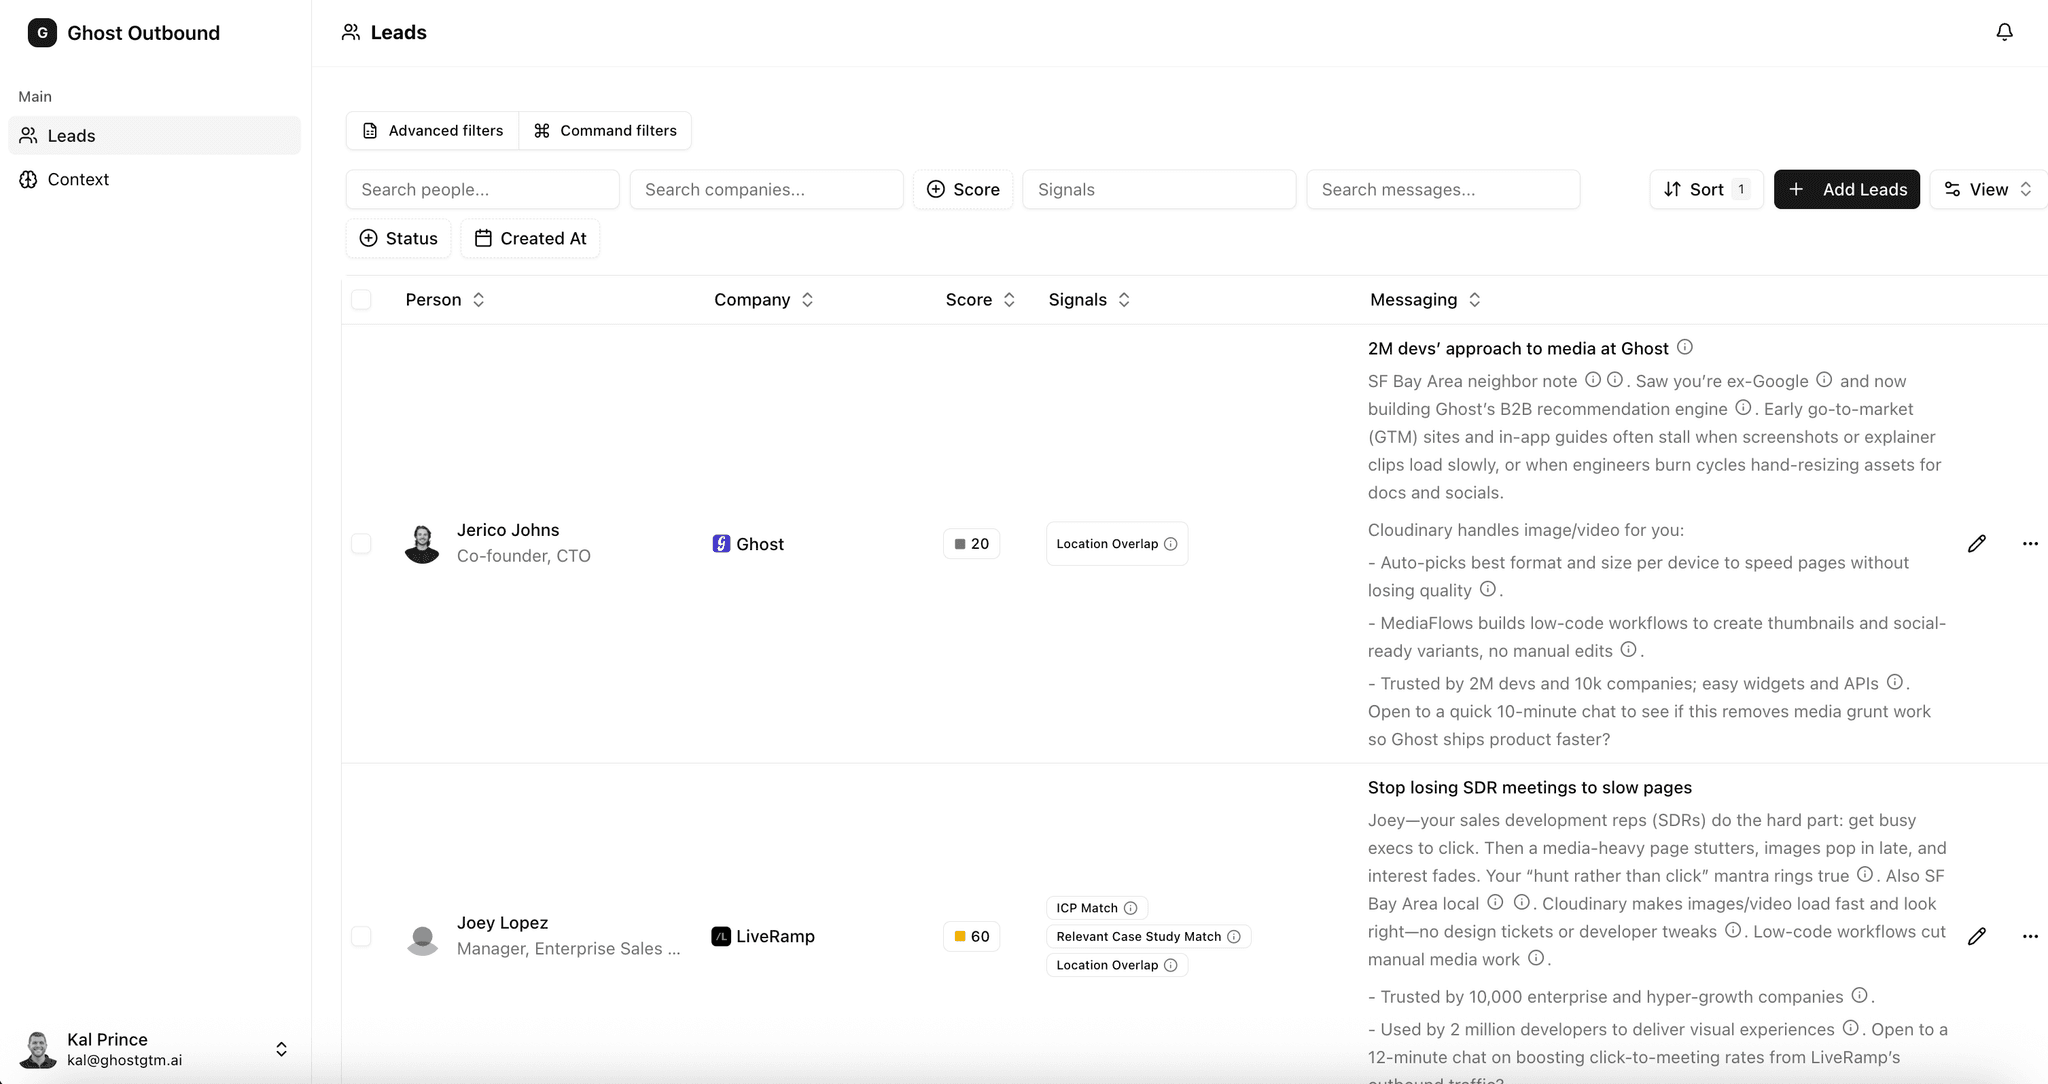This screenshot has height=1084, width=2048.
Task: Sort by the Messaging column
Action: click(x=1425, y=300)
